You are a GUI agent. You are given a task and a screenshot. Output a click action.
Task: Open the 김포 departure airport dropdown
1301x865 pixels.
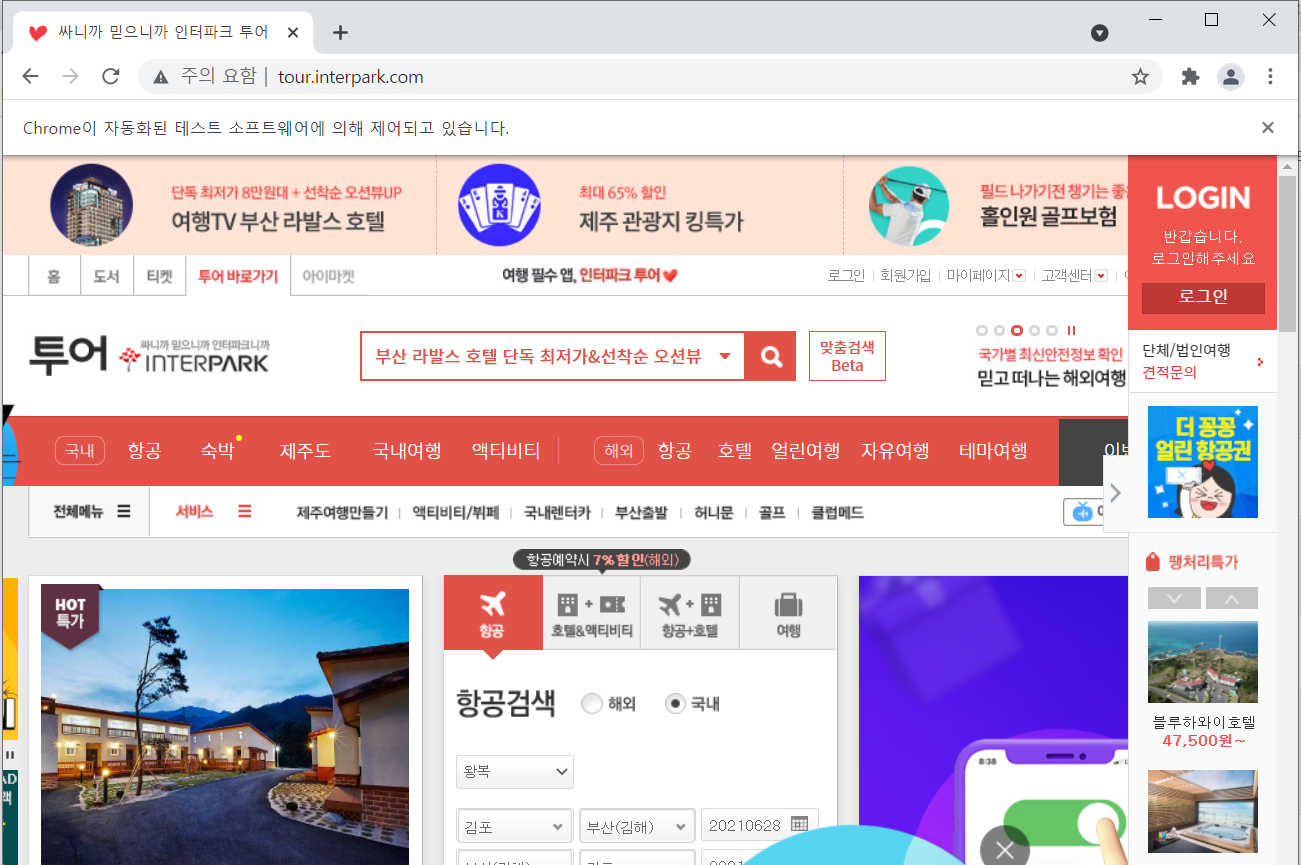pyautogui.click(x=515, y=826)
